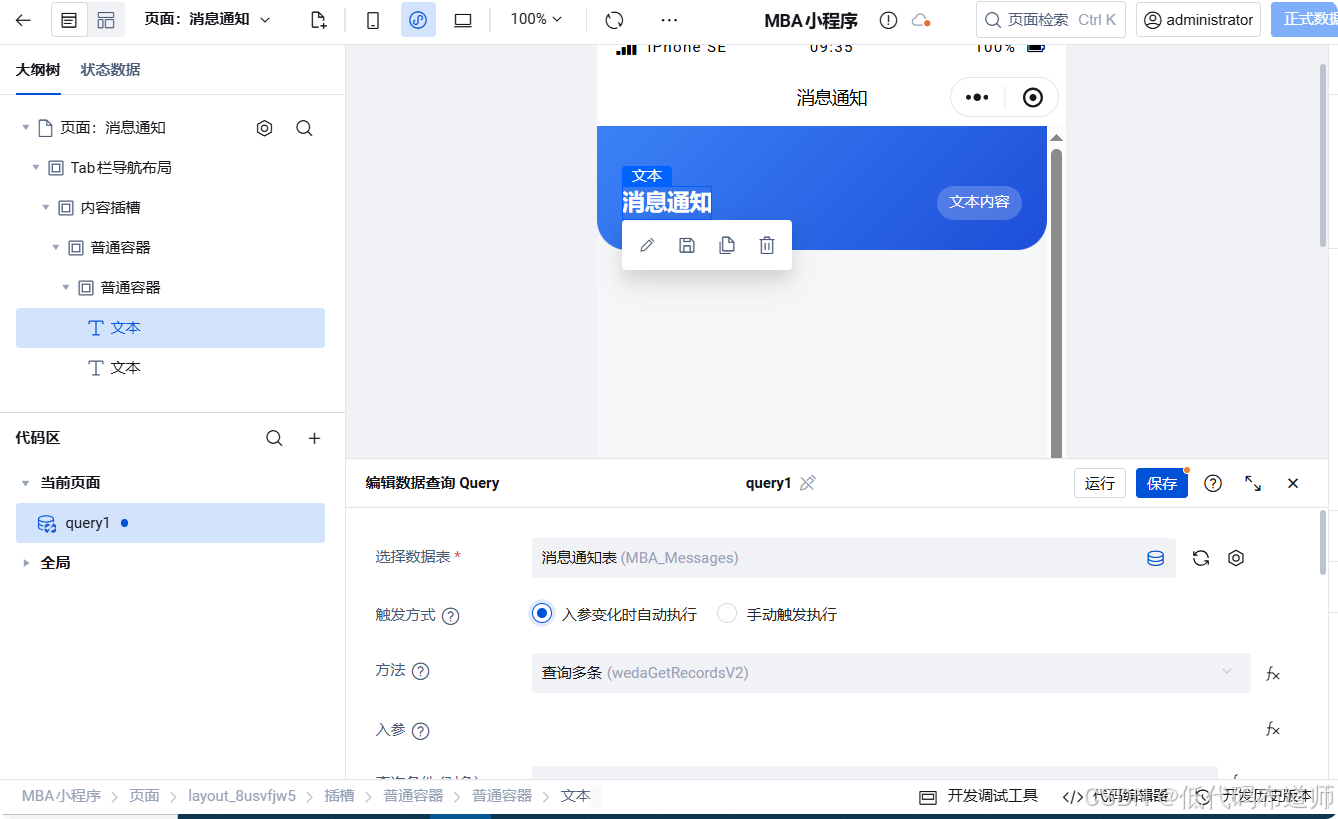1338x819 pixels.
Task: Click the fx icon in 入参 row
Action: tap(1273, 729)
